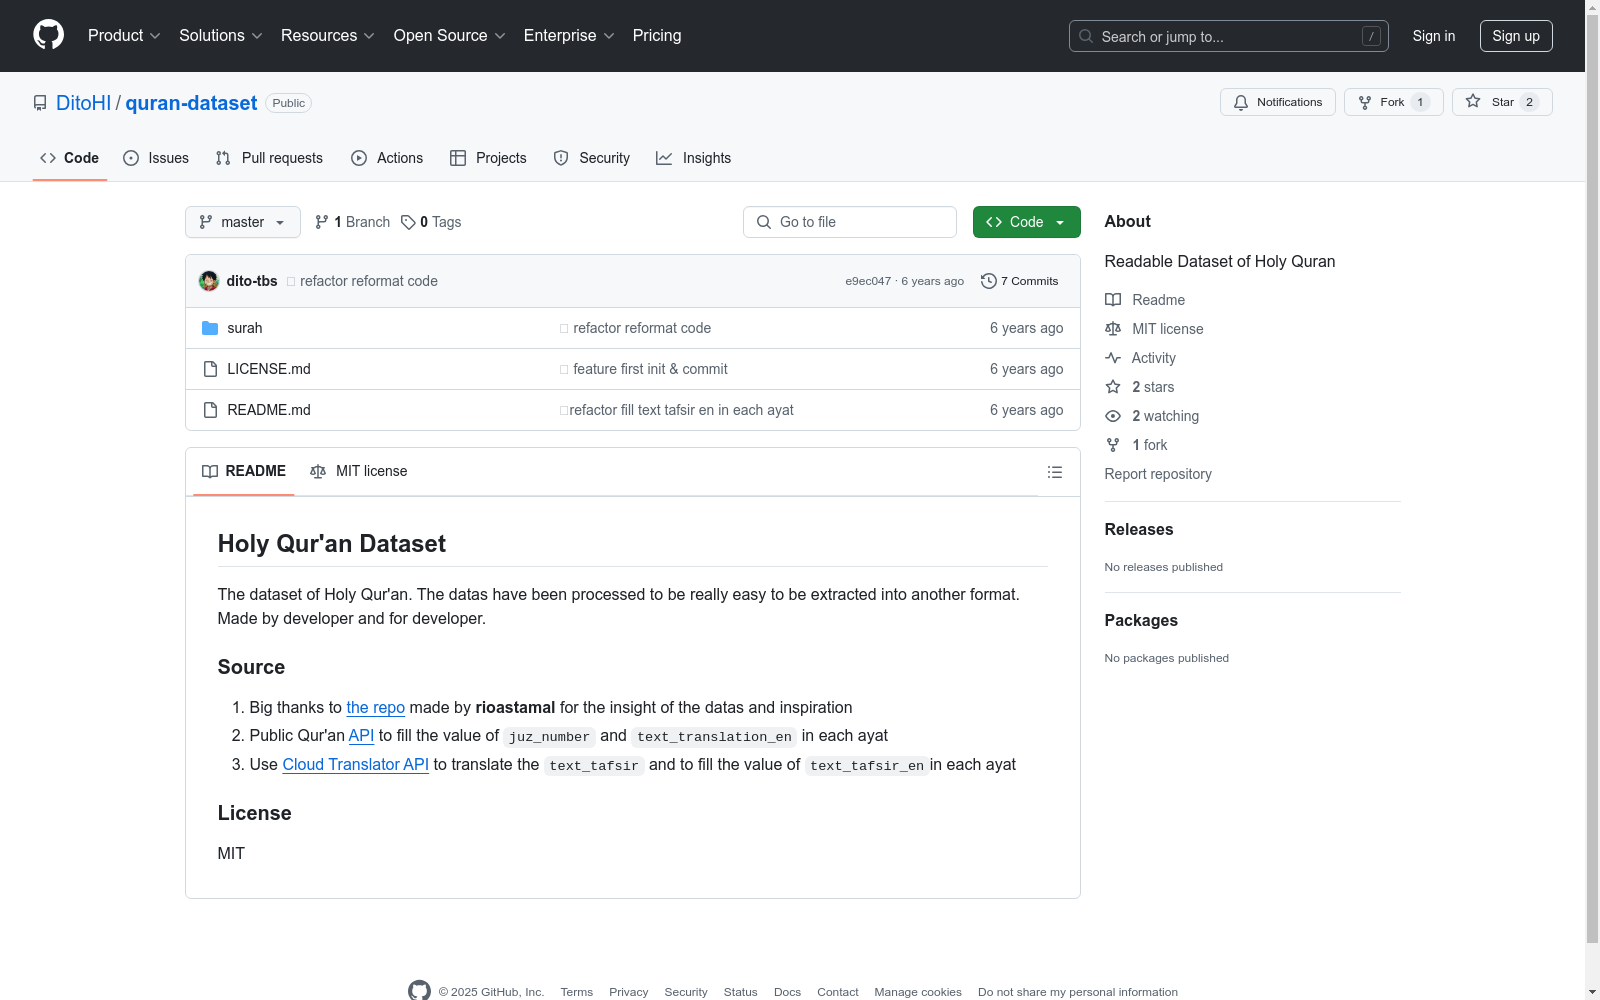Image resolution: width=1600 pixels, height=1000 pixels.
Task: Click Report repository link
Action: tap(1158, 474)
